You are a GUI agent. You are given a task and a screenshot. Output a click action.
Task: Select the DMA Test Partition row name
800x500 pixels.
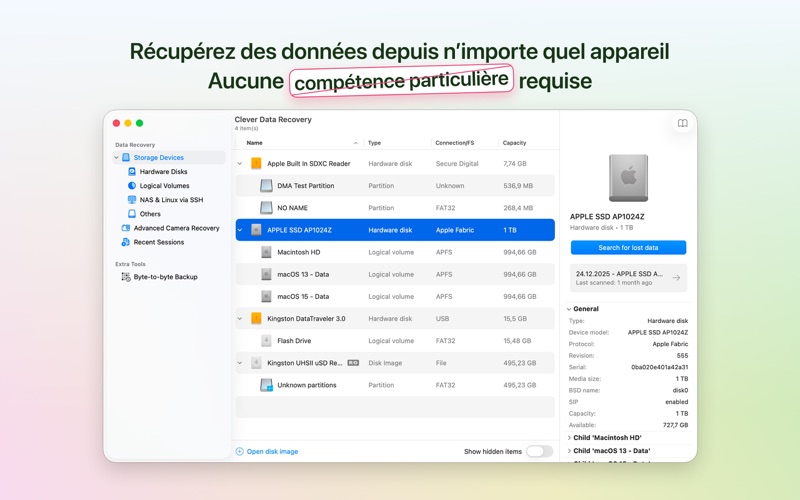coord(306,186)
